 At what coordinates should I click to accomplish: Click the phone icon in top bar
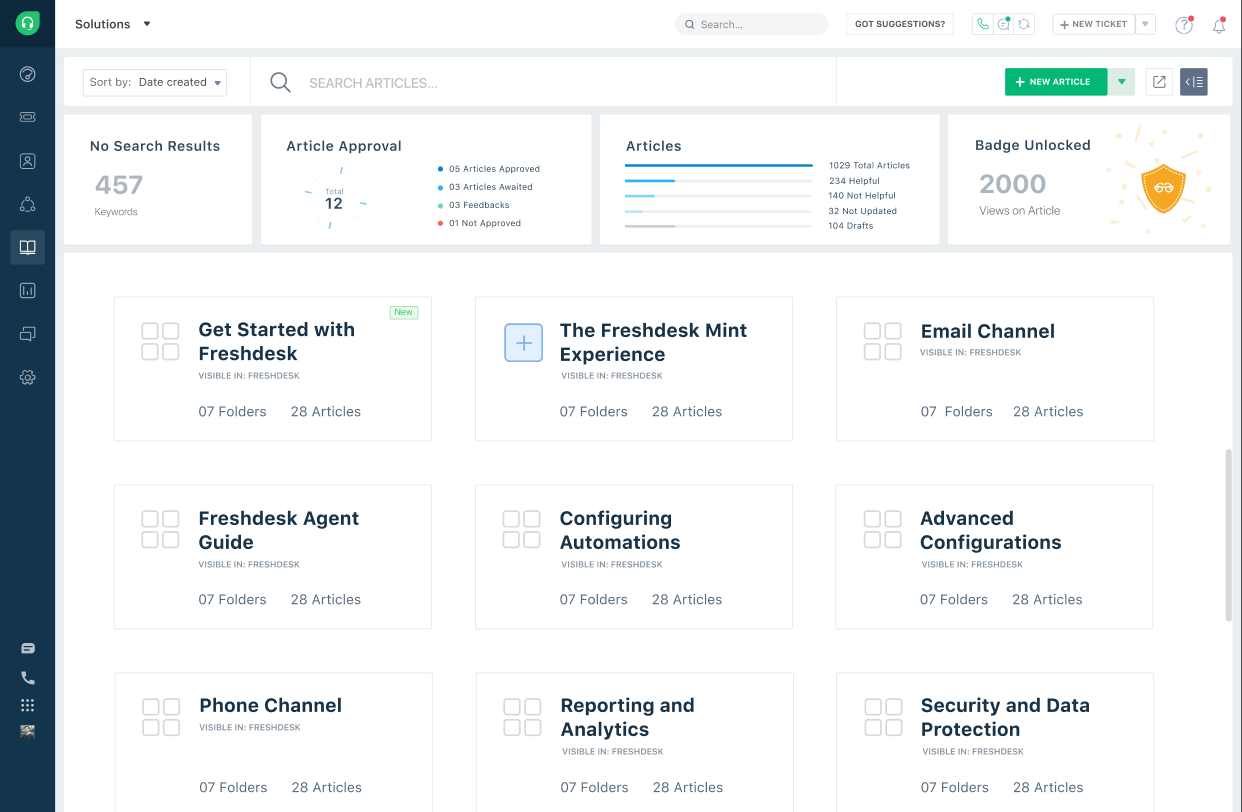982,24
